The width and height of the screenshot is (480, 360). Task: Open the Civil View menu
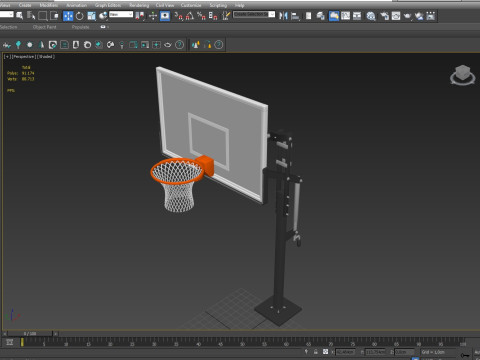[165, 5]
